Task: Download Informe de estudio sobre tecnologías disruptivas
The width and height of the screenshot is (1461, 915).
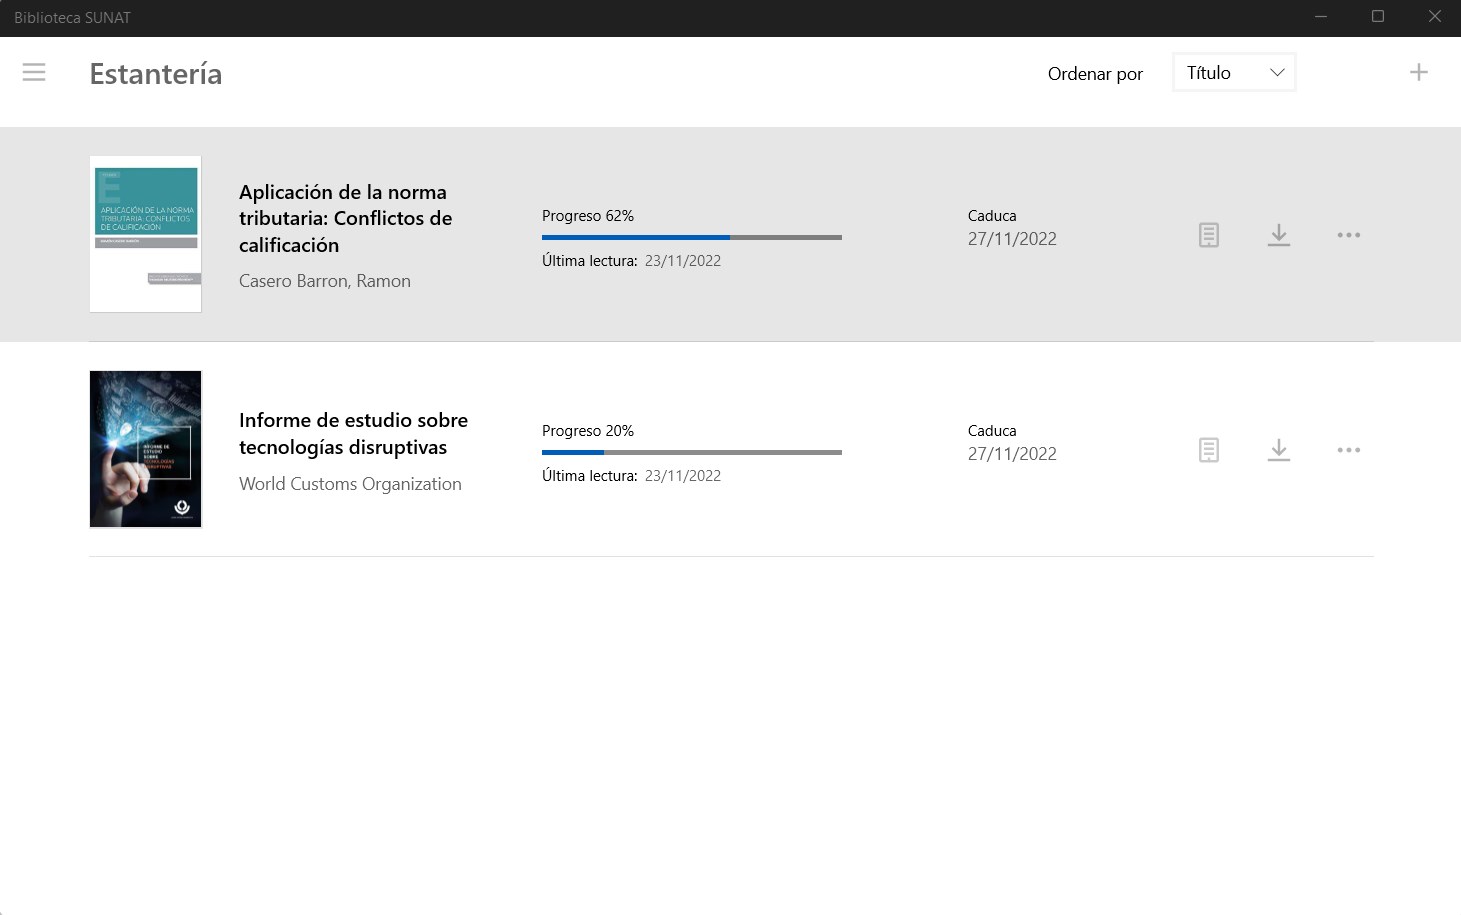Action: 1279,450
